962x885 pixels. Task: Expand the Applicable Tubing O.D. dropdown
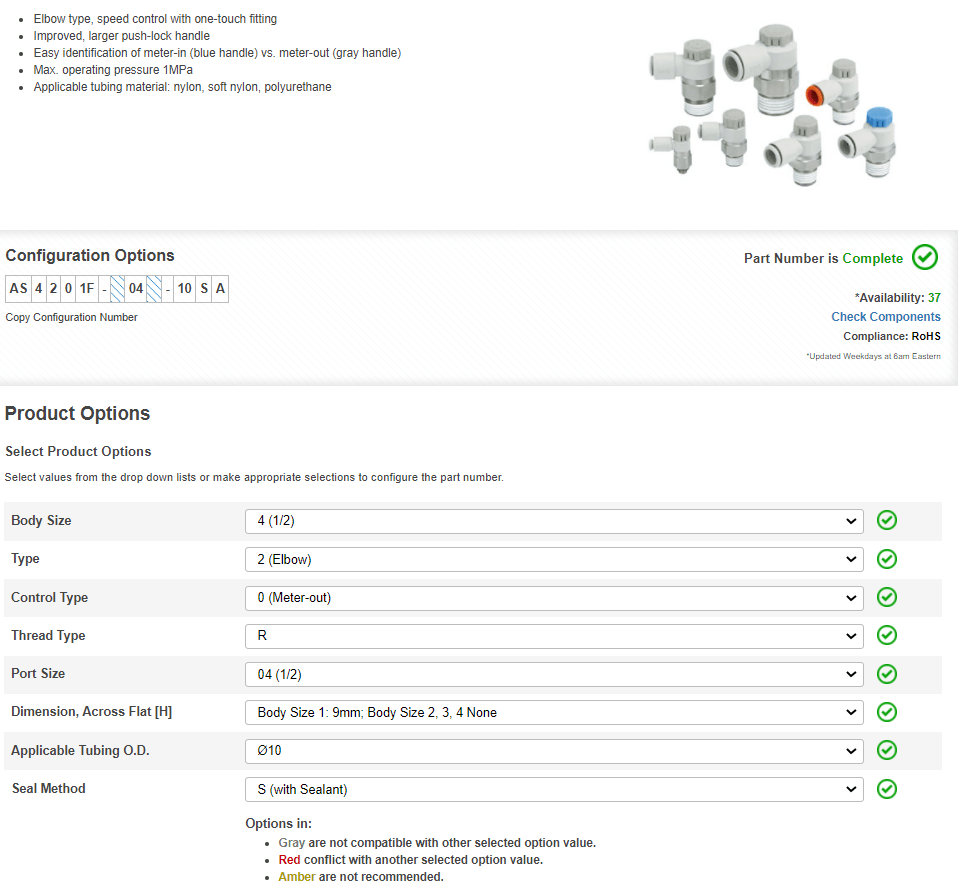pyautogui.click(x=553, y=751)
